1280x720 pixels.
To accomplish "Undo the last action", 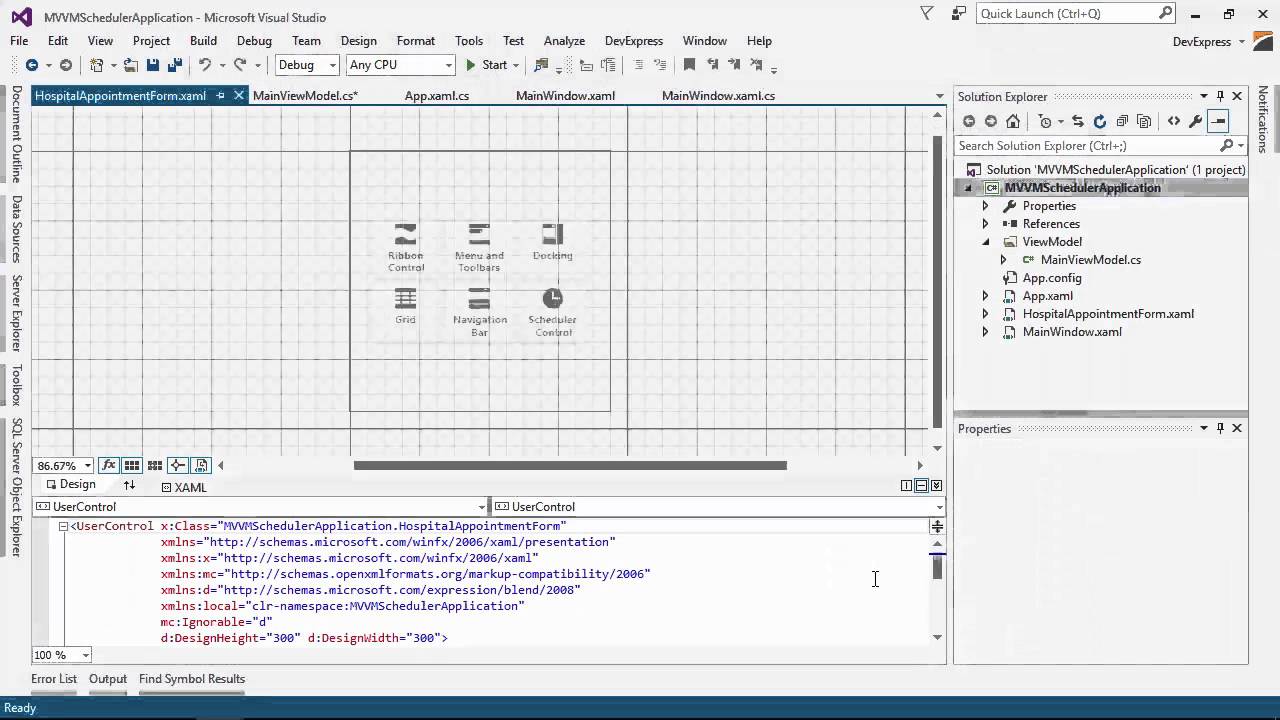I will coord(204,65).
